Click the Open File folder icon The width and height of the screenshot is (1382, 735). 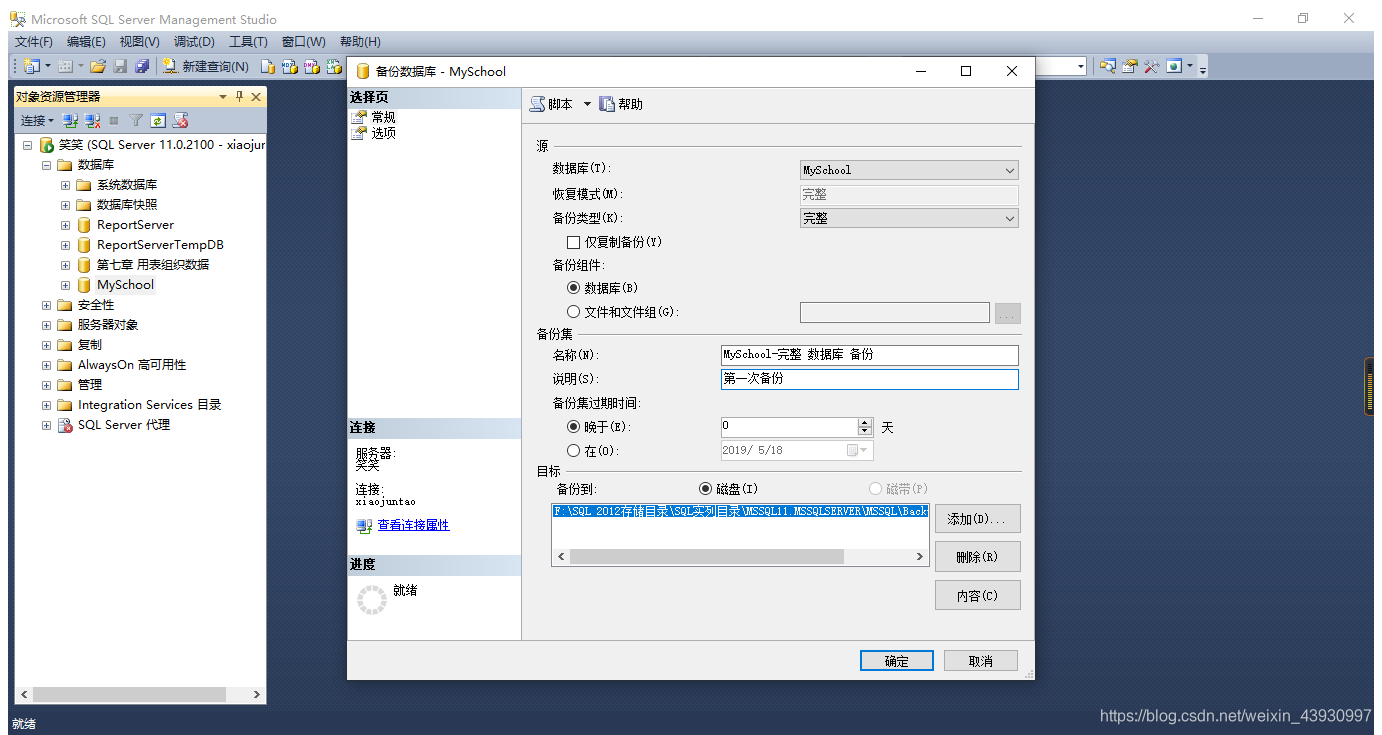click(x=98, y=66)
